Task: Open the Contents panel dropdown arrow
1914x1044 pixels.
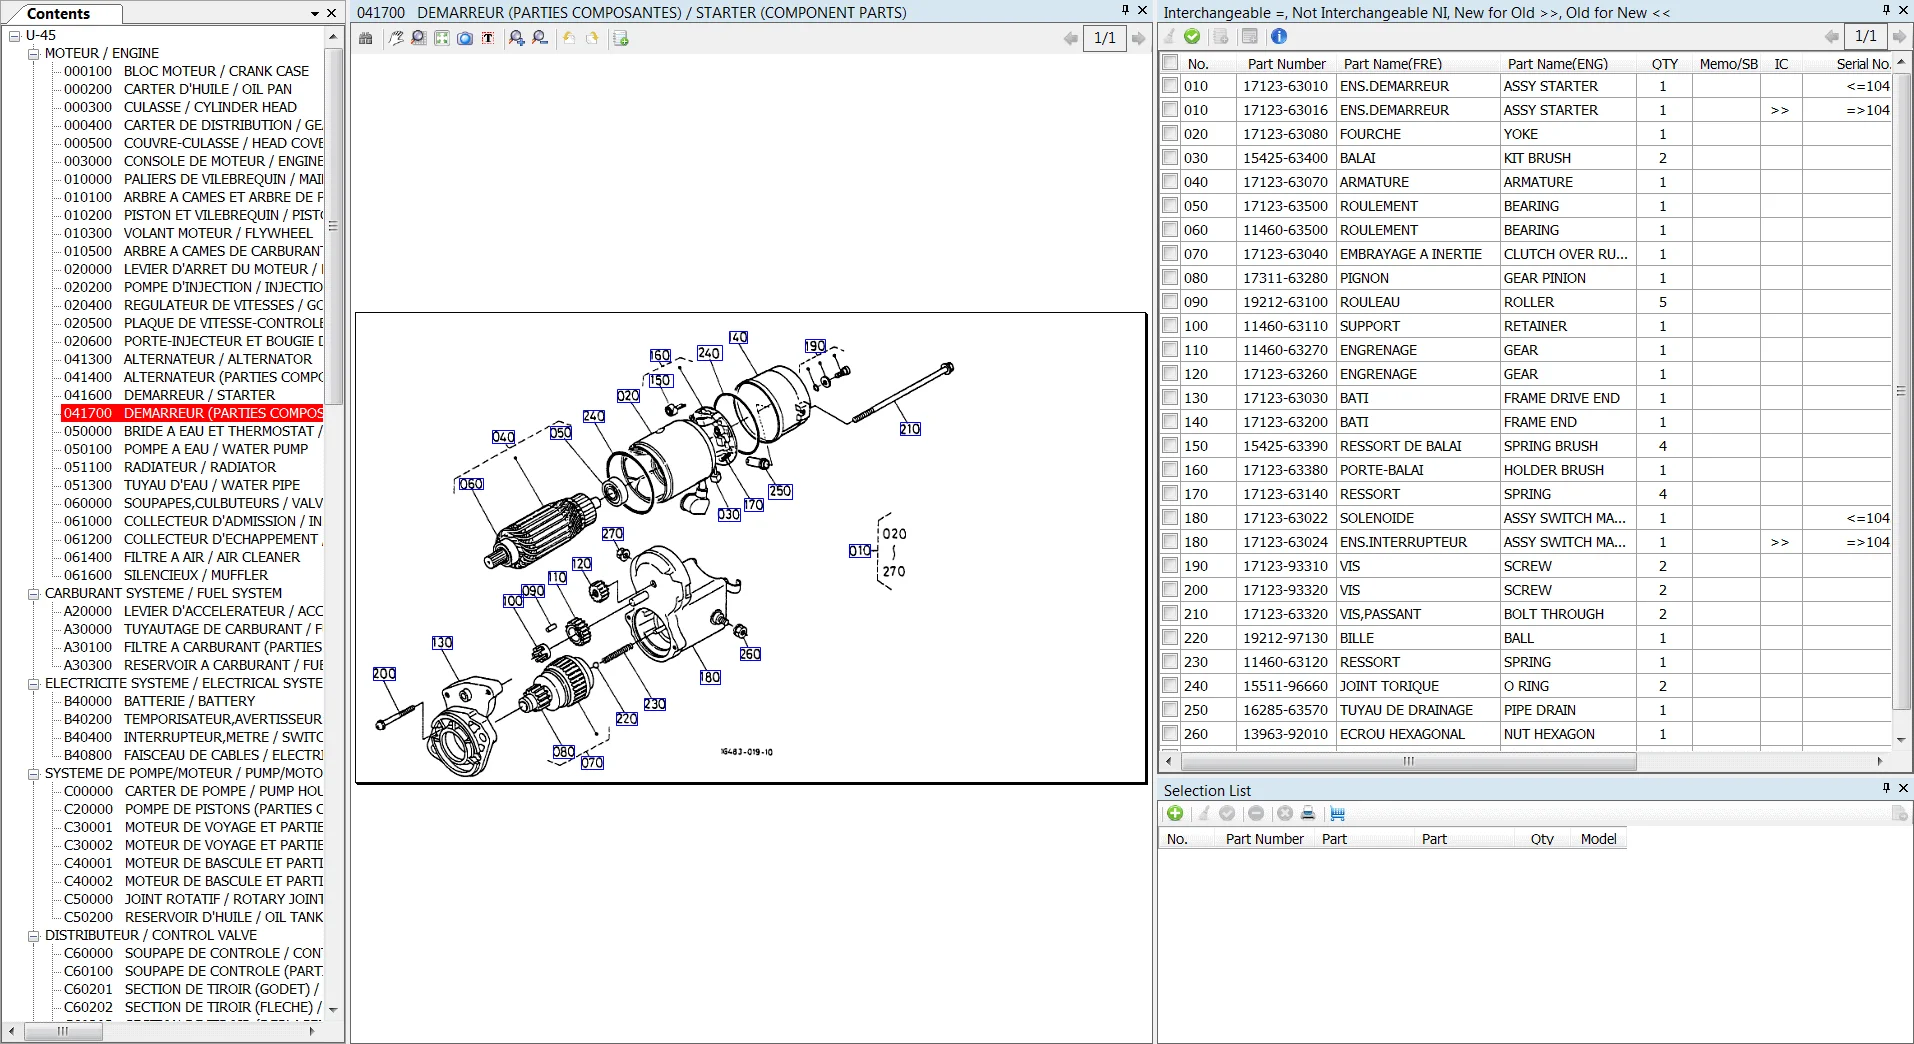Action: (315, 14)
